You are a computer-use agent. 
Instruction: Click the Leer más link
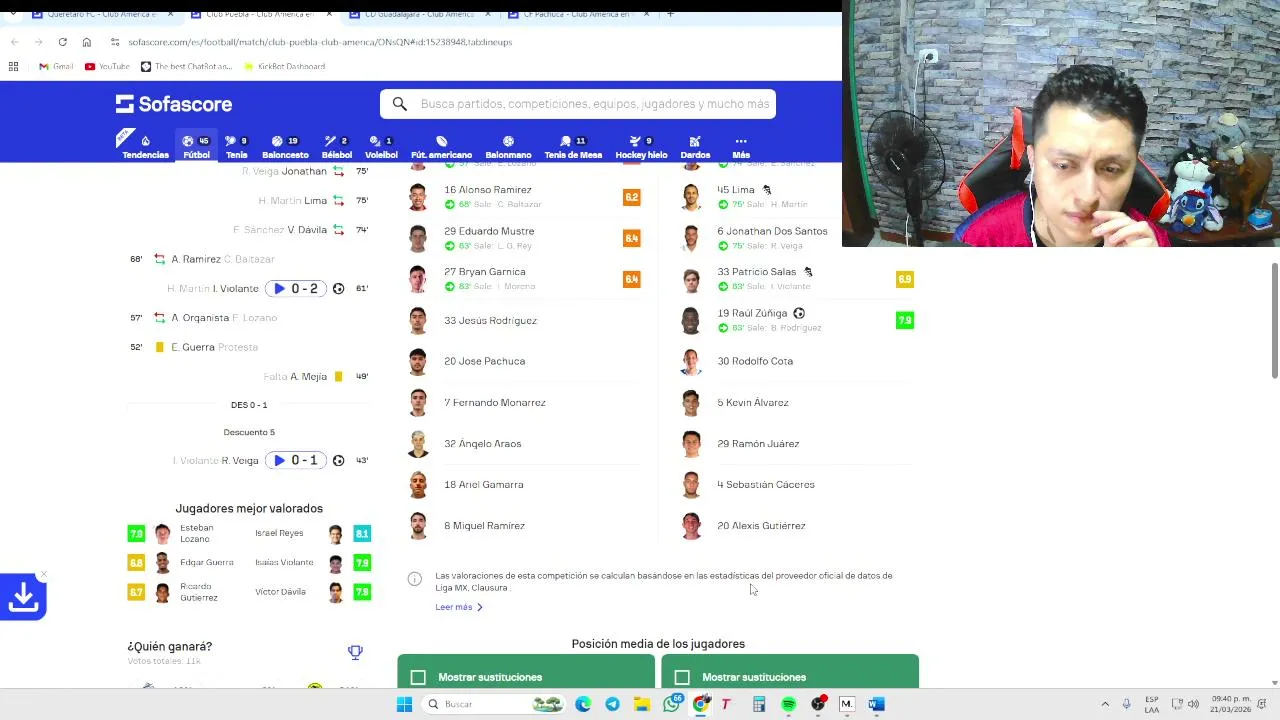point(454,607)
